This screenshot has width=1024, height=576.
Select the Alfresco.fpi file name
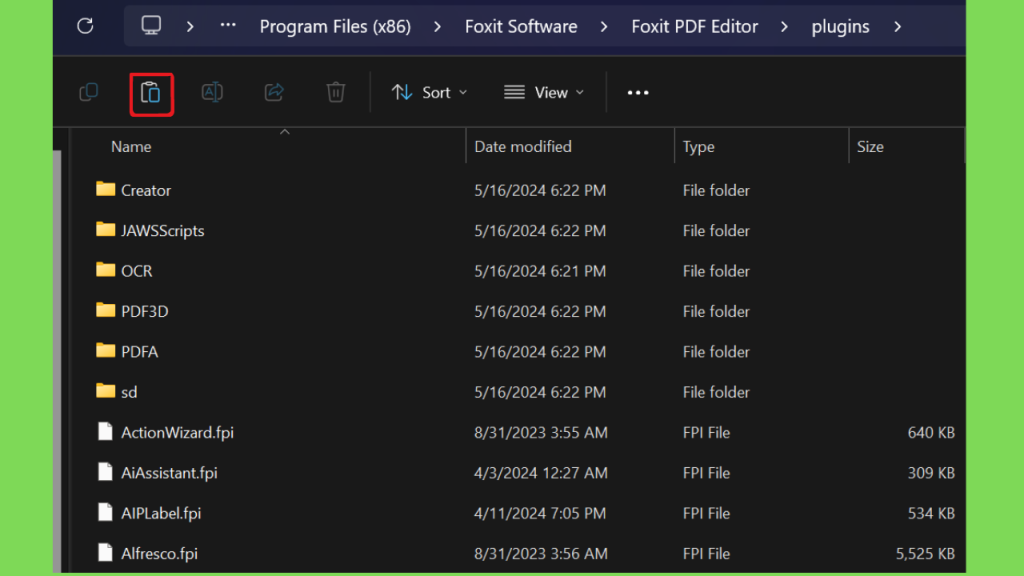159,554
